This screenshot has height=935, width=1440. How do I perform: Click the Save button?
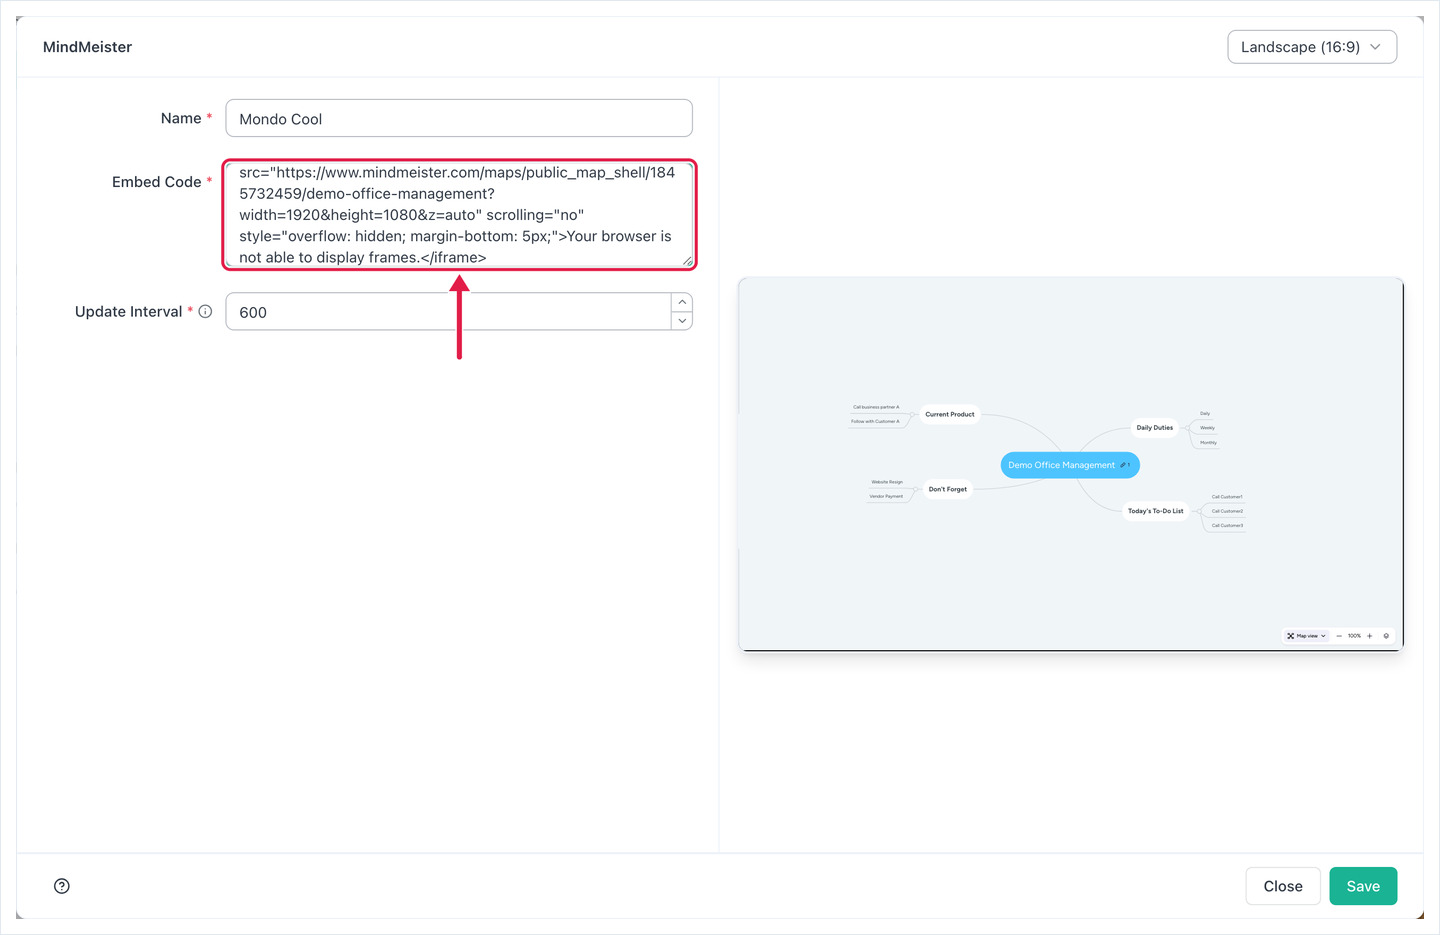pos(1363,886)
